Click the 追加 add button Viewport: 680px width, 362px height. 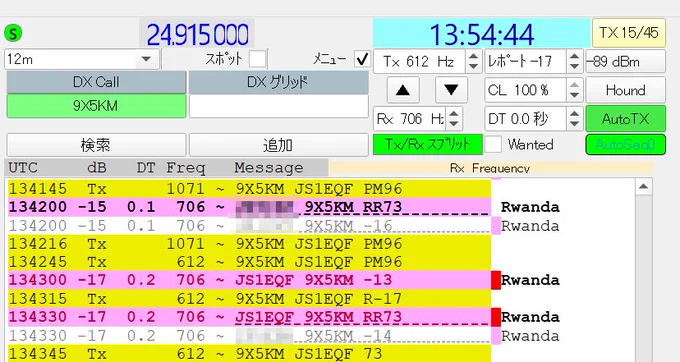[278, 144]
